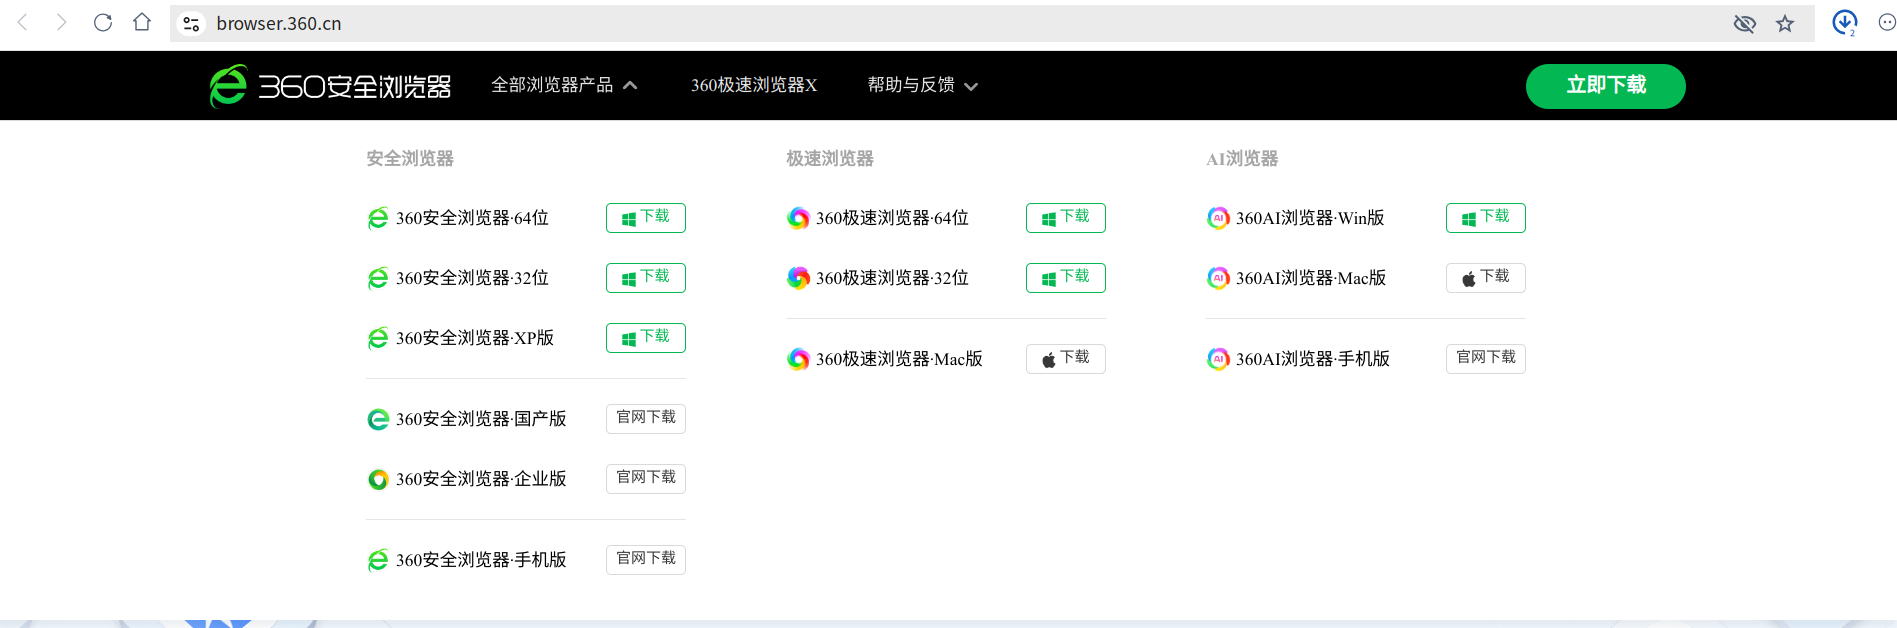Click 官网下载 for 360安全浏览器·企业版

646,479
